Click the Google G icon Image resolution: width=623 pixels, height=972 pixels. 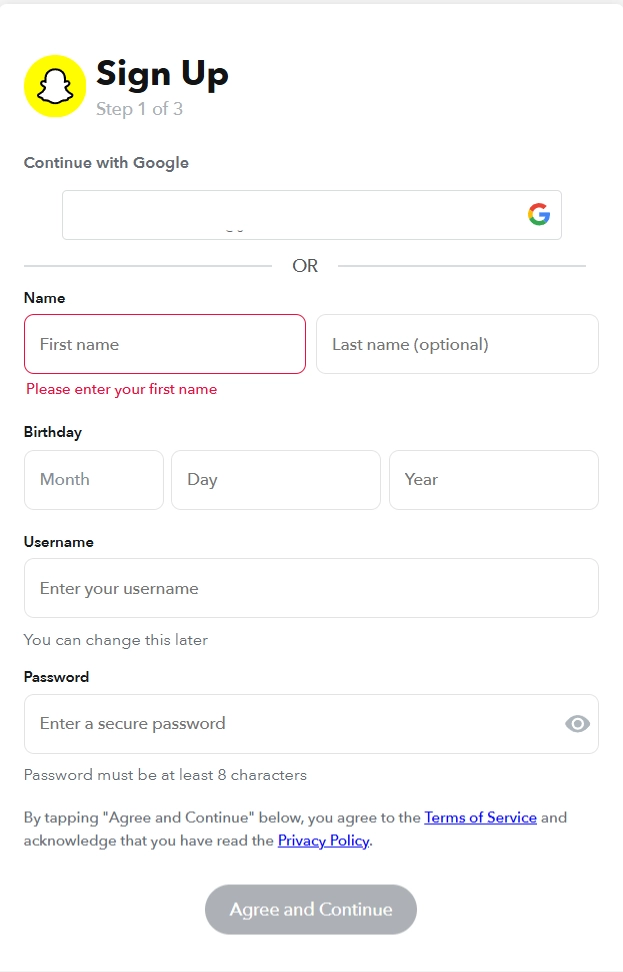point(539,213)
